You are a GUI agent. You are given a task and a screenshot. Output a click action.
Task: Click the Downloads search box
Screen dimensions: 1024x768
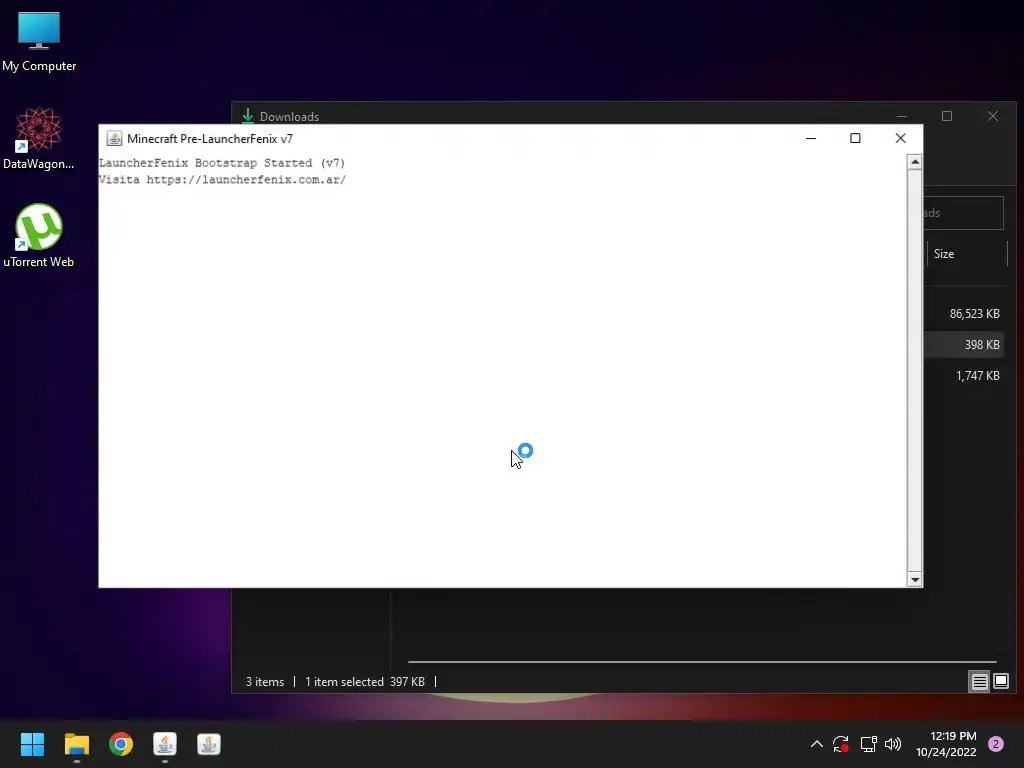(x=963, y=213)
